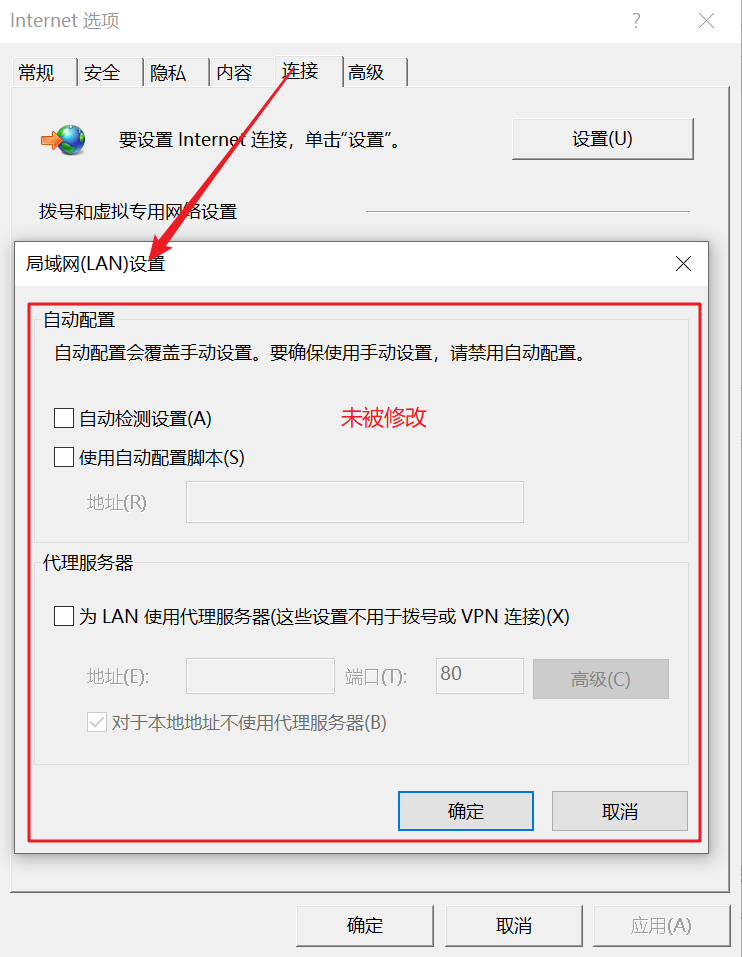Close the Internet Options window

pyautogui.click(x=707, y=21)
